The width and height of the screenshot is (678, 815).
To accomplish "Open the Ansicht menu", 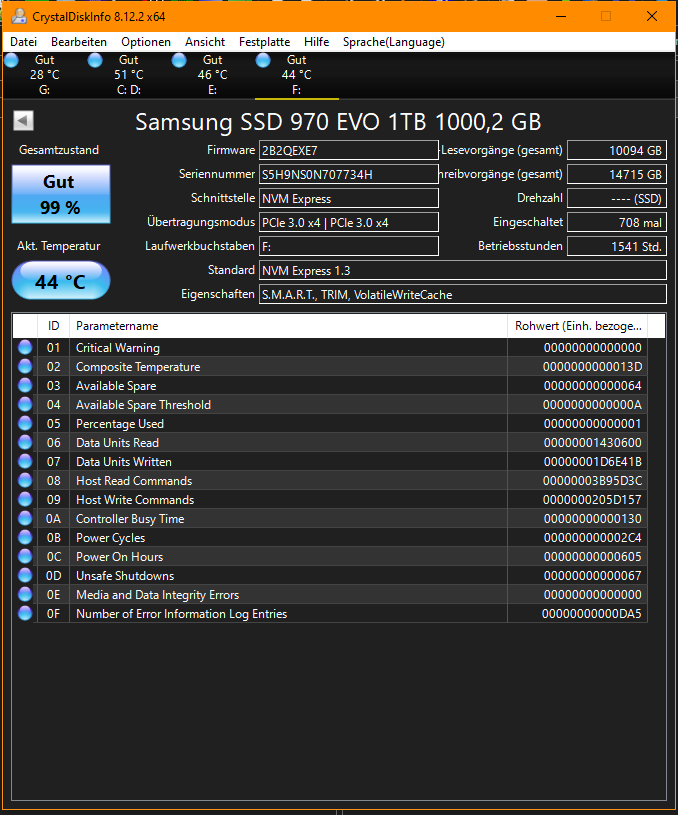I will click(205, 42).
